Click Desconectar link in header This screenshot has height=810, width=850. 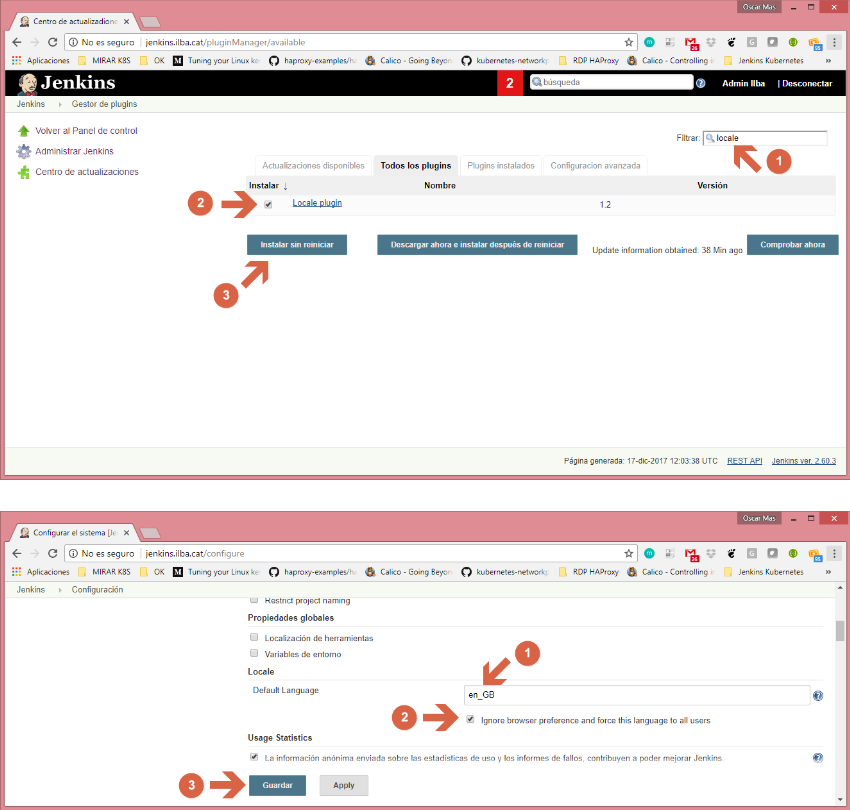[x=807, y=83]
